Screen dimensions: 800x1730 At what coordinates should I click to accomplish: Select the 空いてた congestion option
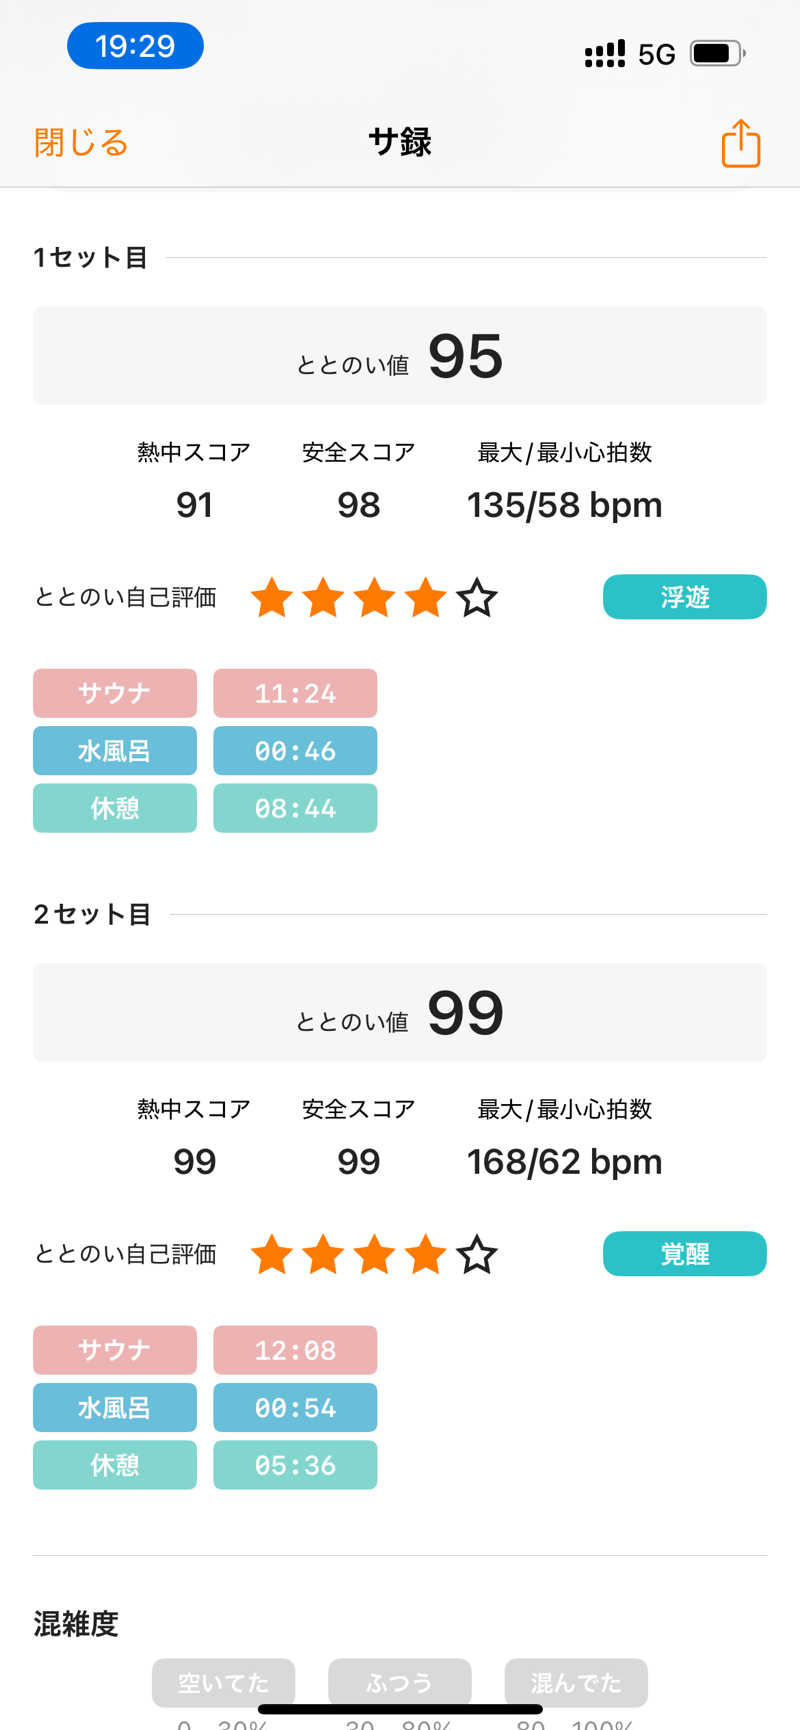click(223, 1682)
